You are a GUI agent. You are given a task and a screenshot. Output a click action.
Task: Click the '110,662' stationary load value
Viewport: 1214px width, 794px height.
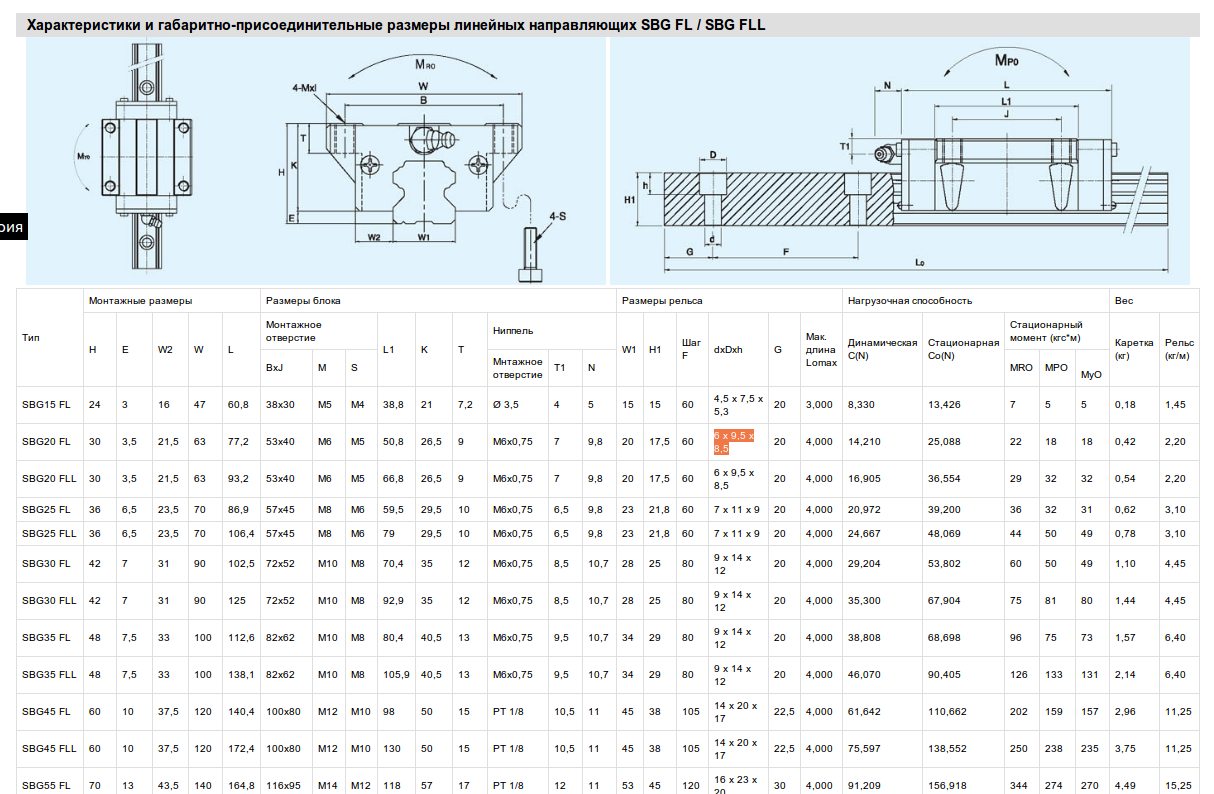point(947,712)
